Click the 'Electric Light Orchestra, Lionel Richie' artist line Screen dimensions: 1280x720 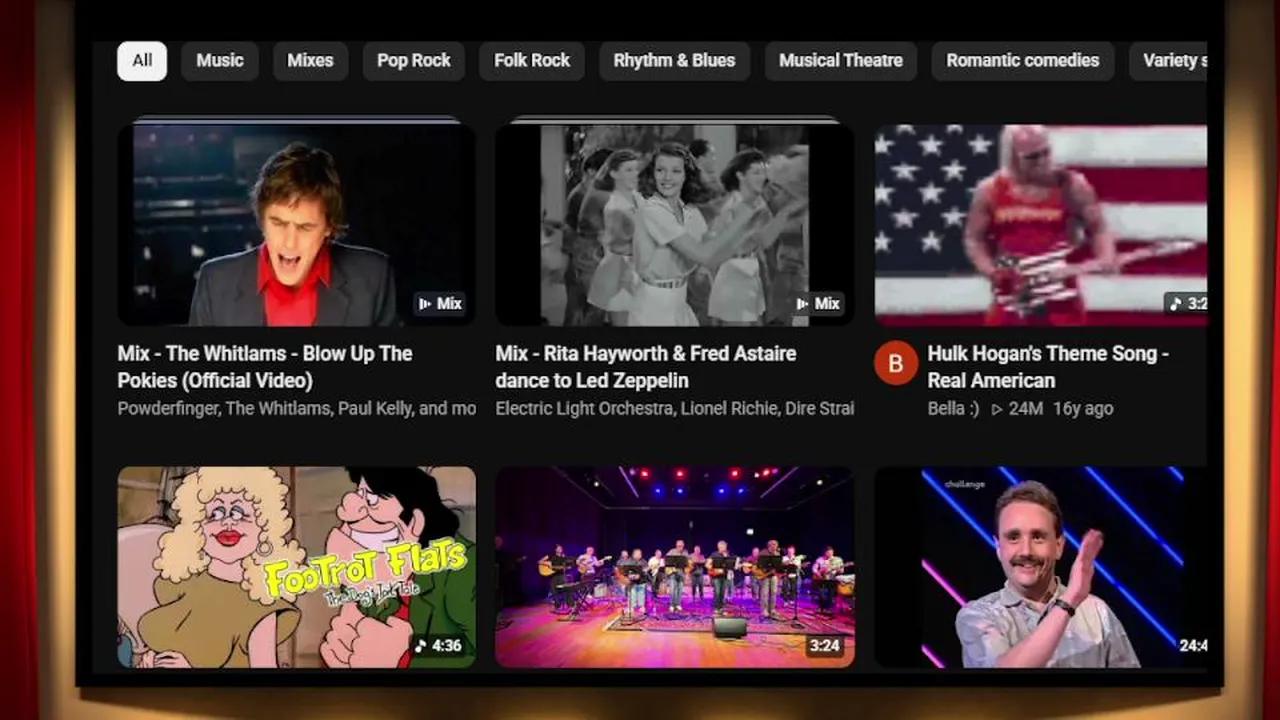675,408
